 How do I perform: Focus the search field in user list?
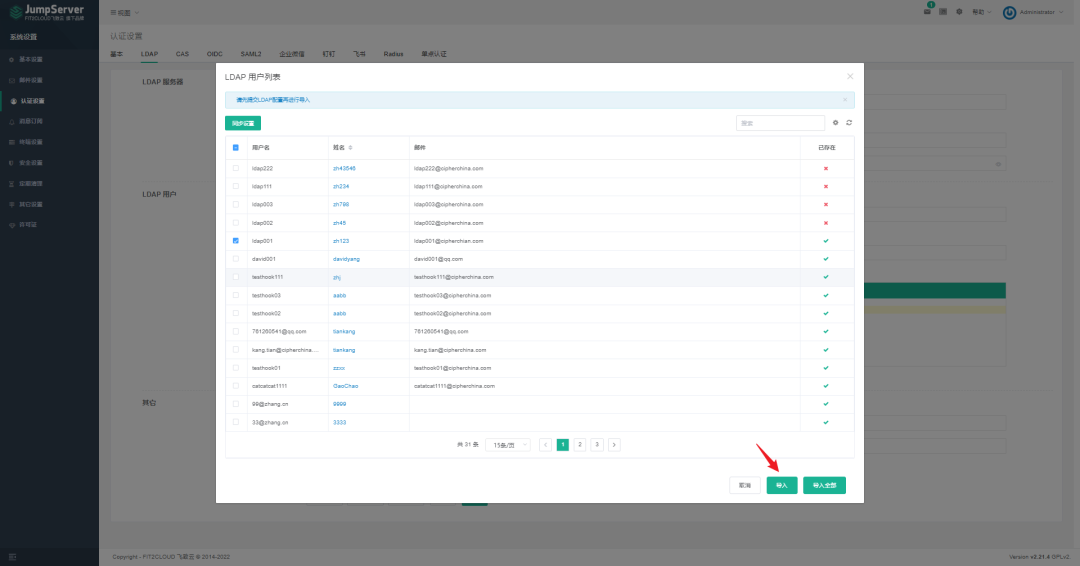[780, 123]
